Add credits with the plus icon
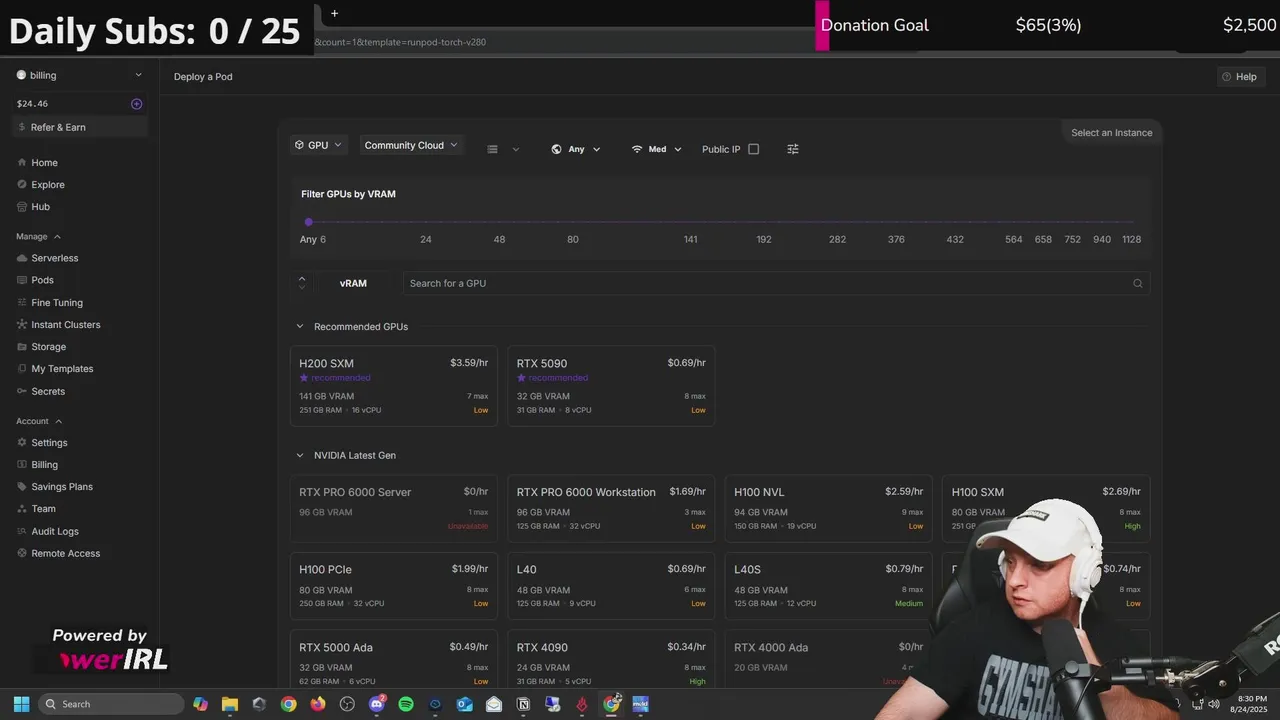Image resolution: width=1280 pixels, height=720 pixels. 137,104
